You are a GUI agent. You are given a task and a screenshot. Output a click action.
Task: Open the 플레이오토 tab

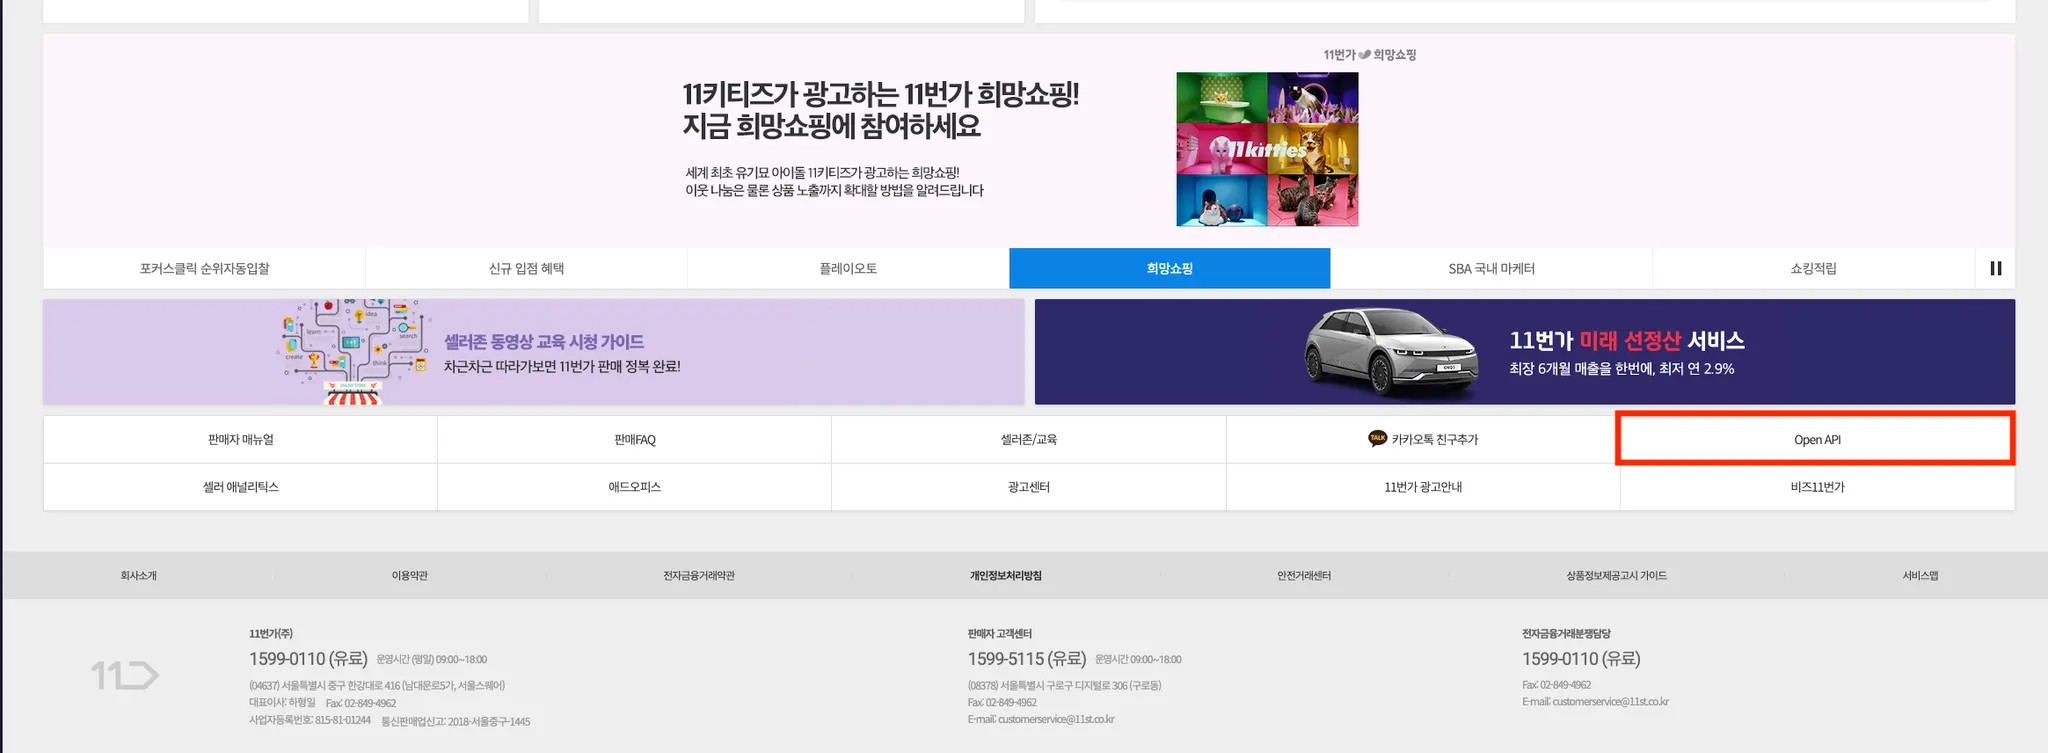(848, 268)
